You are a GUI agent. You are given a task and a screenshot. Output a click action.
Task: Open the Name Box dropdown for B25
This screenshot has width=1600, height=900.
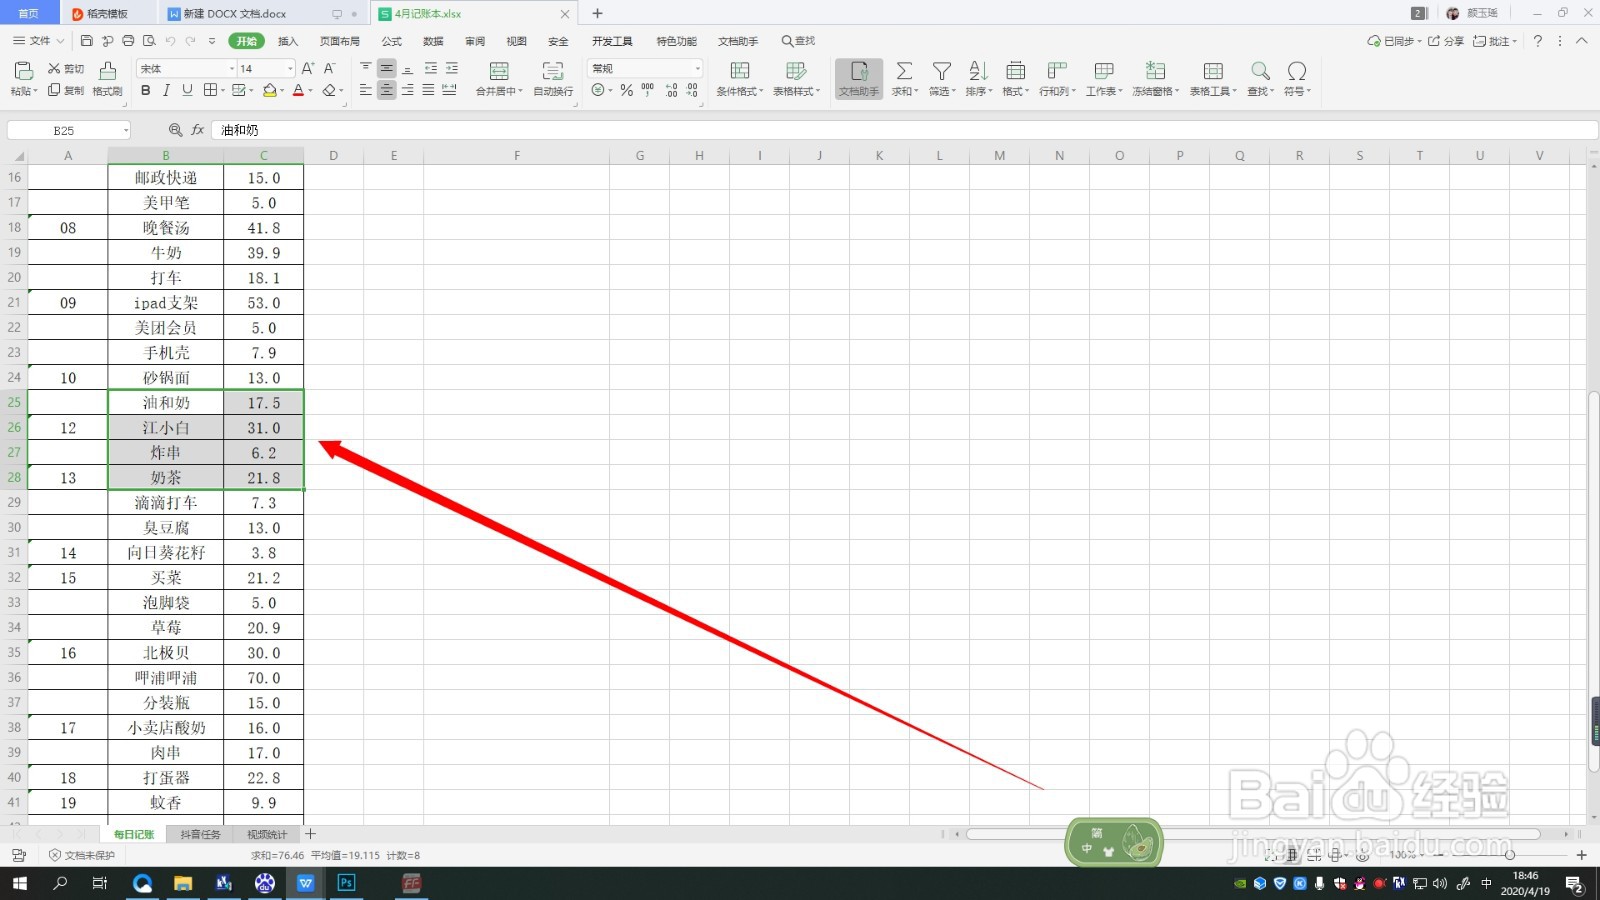[x=125, y=131]
